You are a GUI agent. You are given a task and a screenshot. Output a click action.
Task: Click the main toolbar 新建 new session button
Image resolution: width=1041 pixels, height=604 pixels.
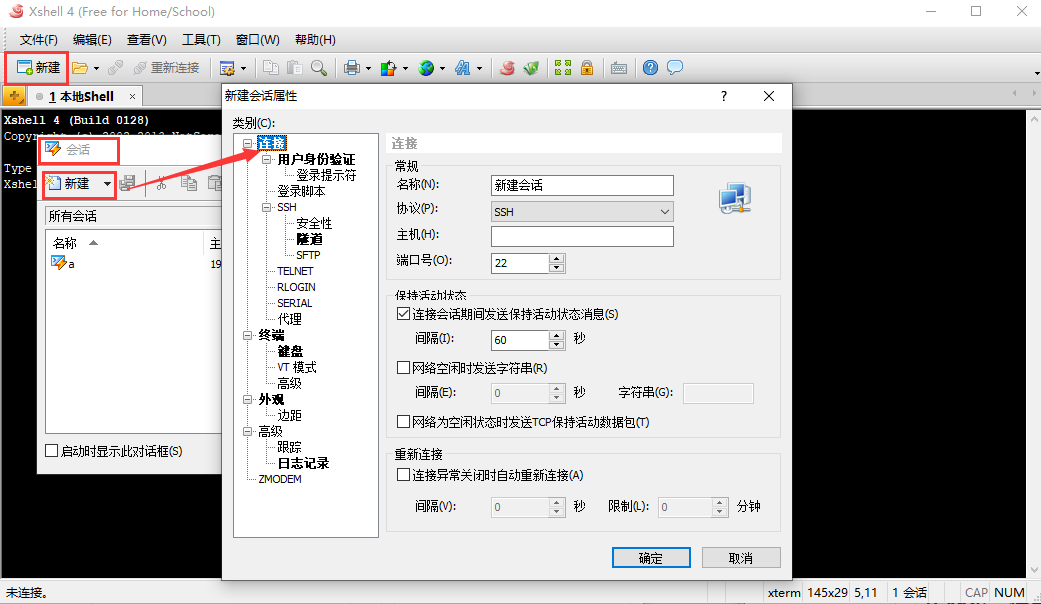[38, 68]
